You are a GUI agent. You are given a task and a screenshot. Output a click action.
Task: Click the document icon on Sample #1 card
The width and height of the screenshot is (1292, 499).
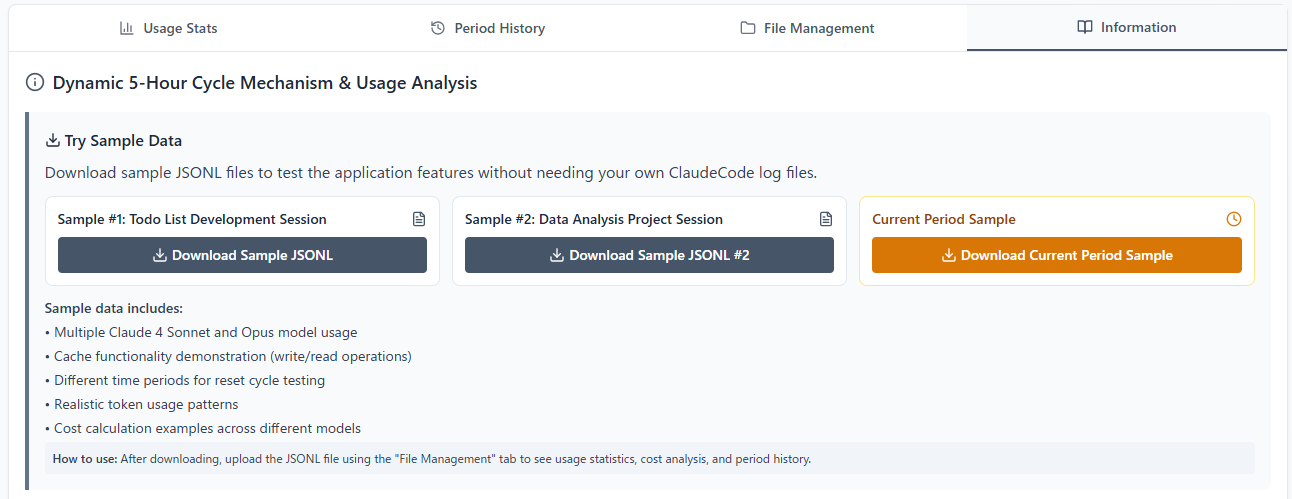click(x=419, y=219)
